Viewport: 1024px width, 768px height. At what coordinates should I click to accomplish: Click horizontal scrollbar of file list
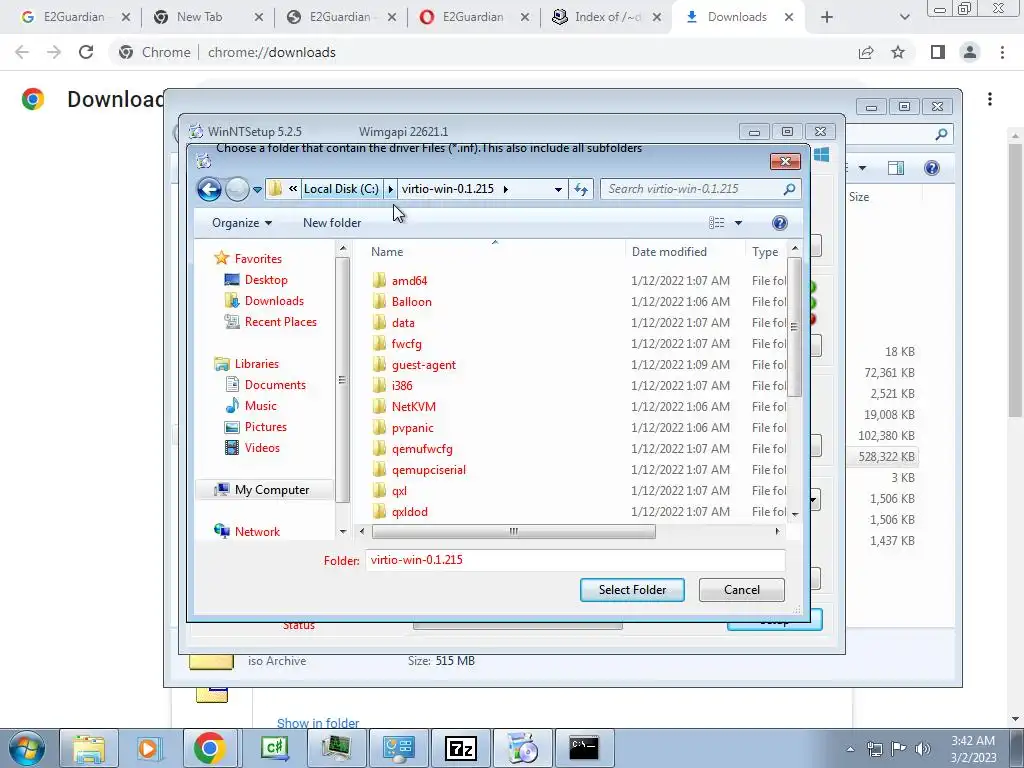[513, 532]
